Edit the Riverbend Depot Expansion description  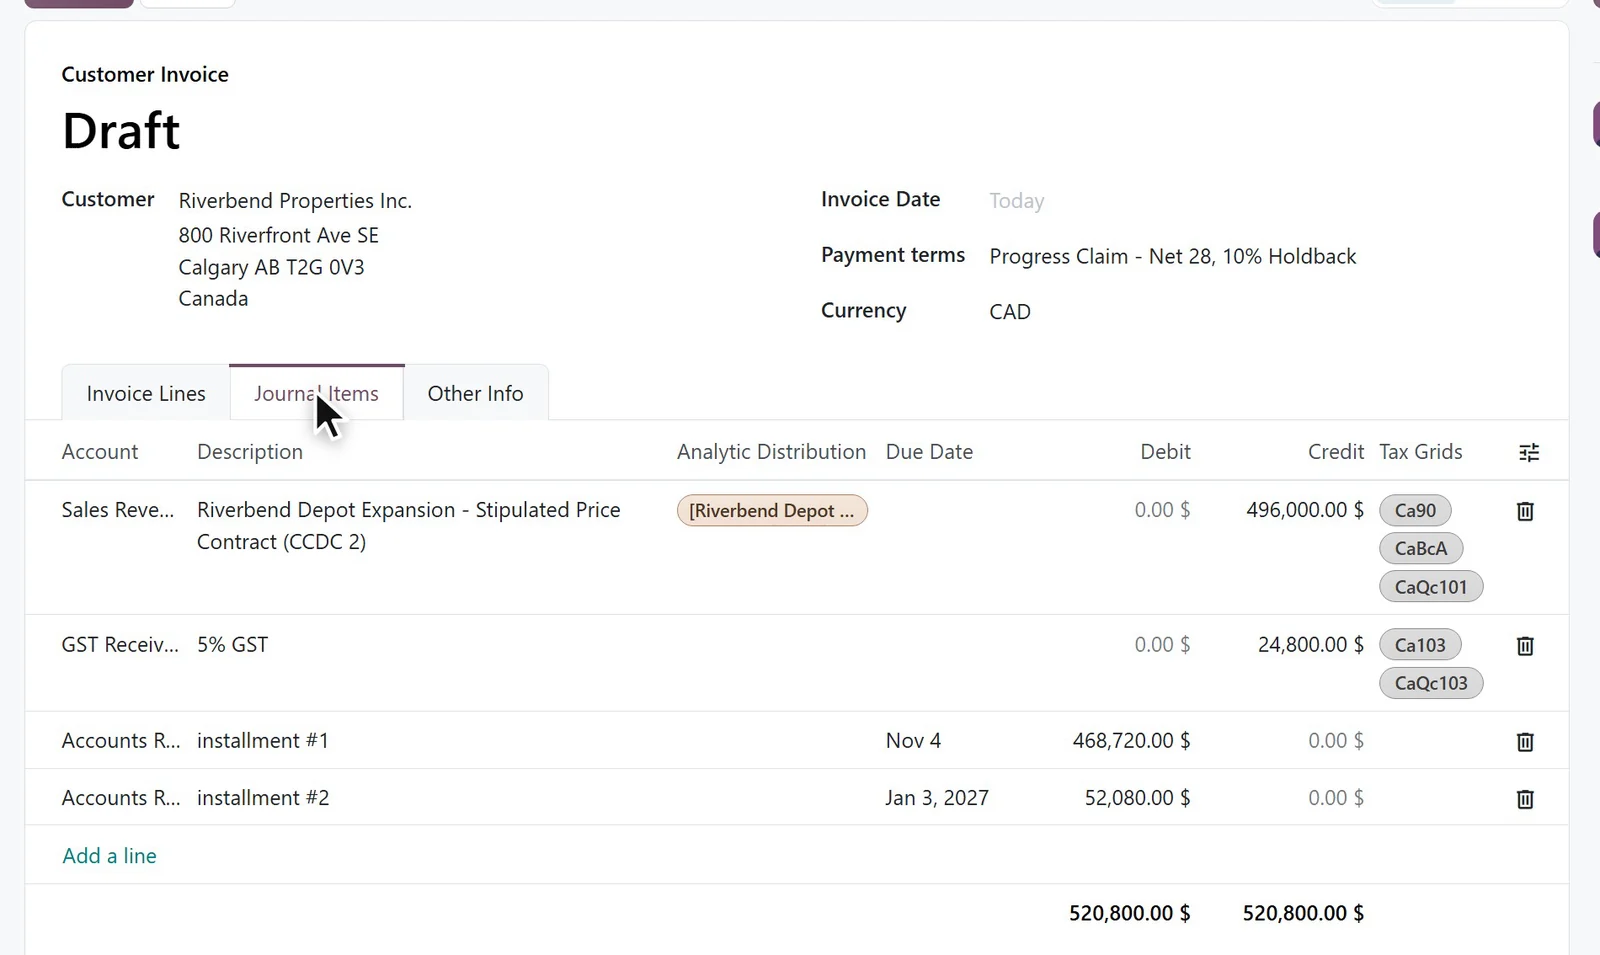(409, 526)
